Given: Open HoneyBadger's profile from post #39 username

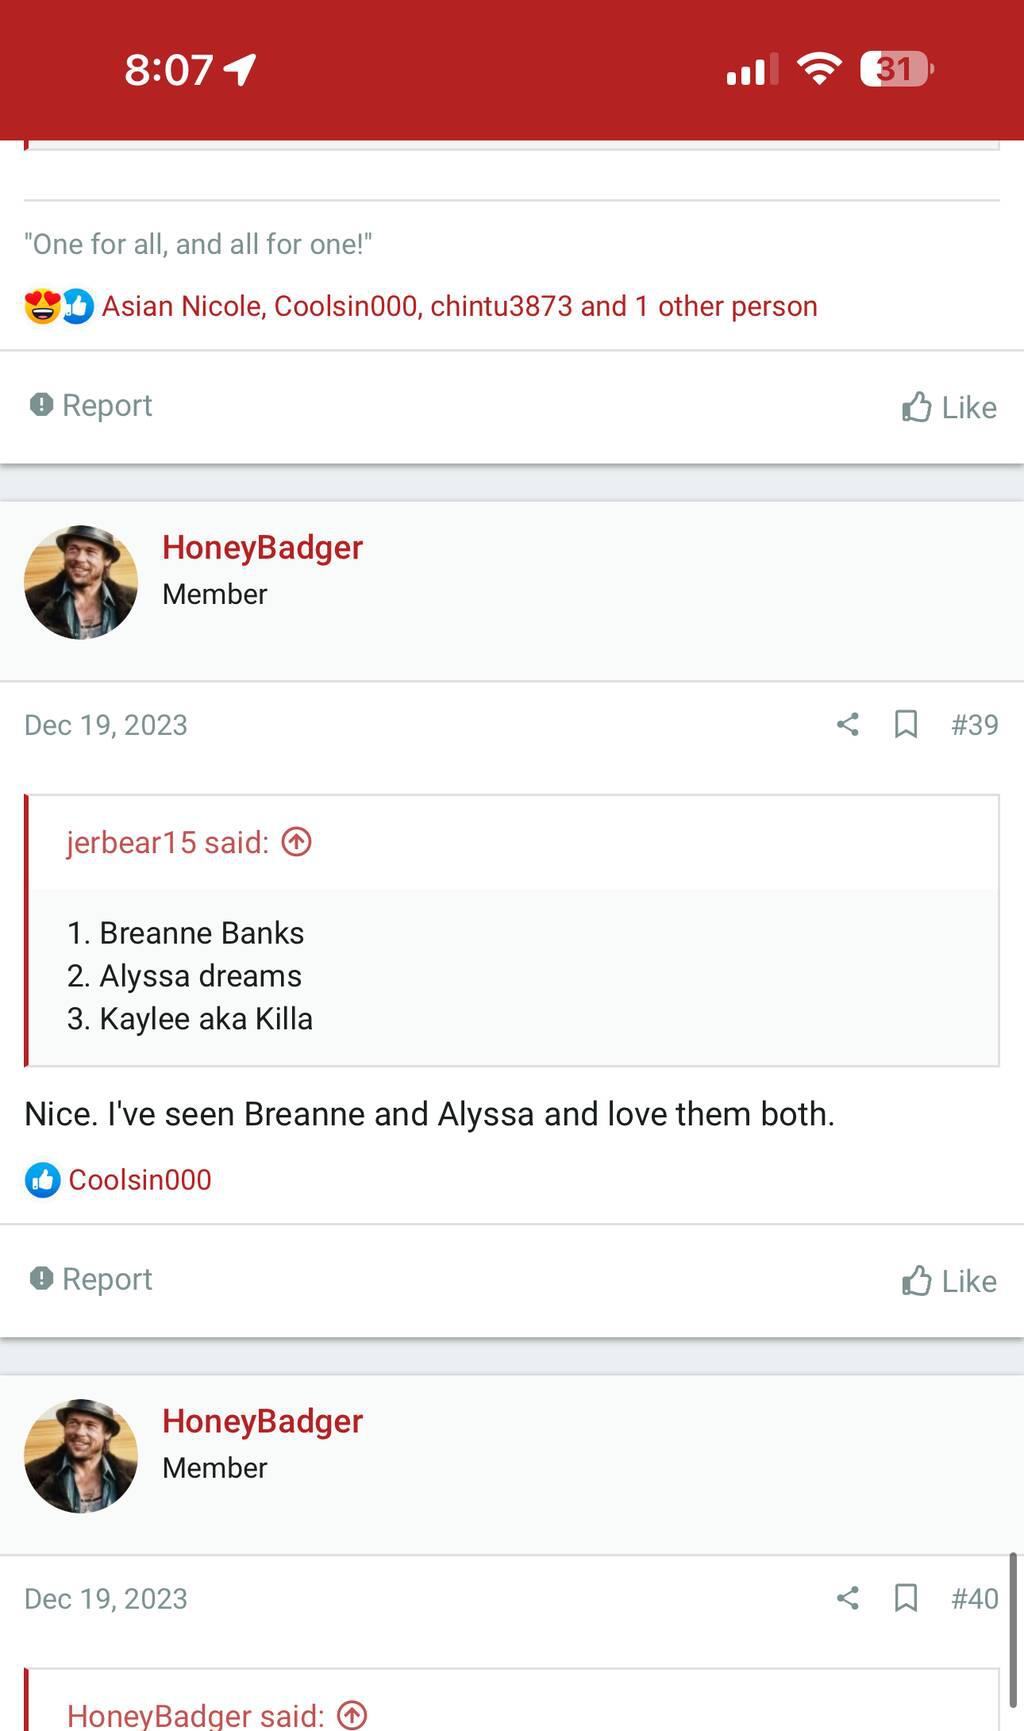Looking at the screenshot, I should (x=262, y=547).
